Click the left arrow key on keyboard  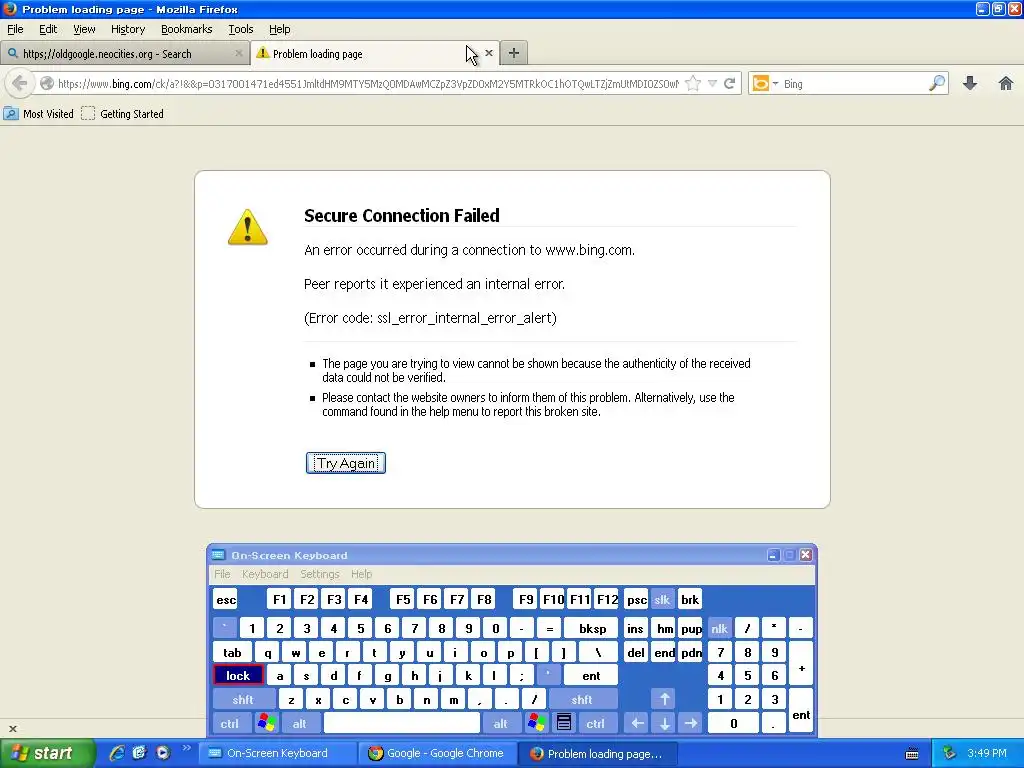coord(637,723)
